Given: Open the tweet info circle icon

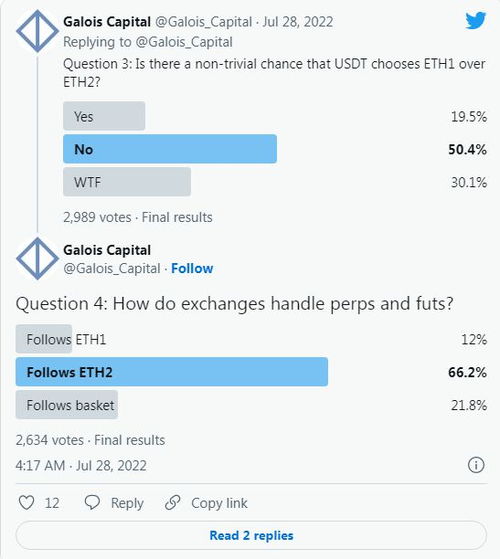Looking at the screenshot, I should coord(476,465).
